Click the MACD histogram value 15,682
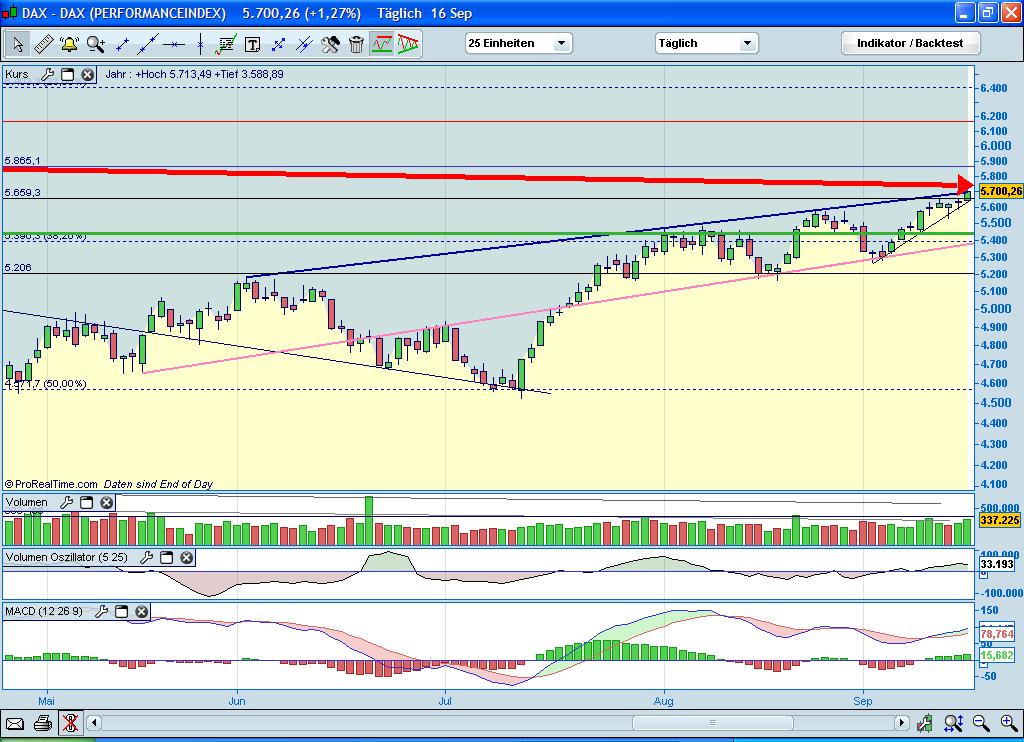This screenshot has height=742, width=1024. (997, 655)
